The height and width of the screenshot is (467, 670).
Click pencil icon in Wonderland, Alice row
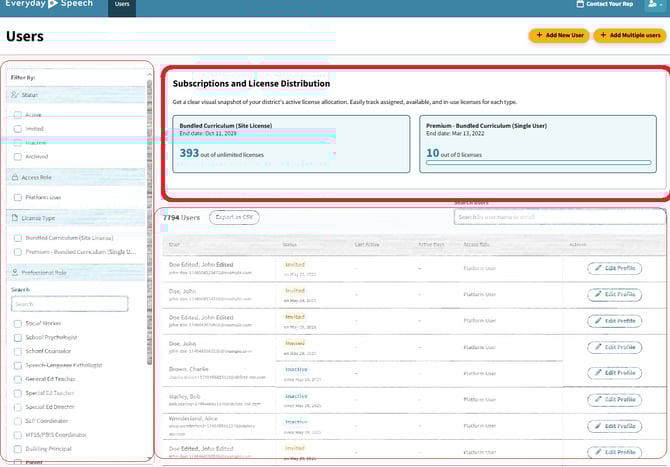598,426
